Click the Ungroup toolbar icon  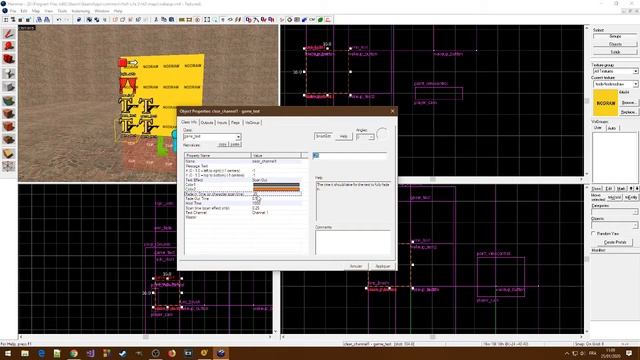pyautogui.click(x=97, y=20)
